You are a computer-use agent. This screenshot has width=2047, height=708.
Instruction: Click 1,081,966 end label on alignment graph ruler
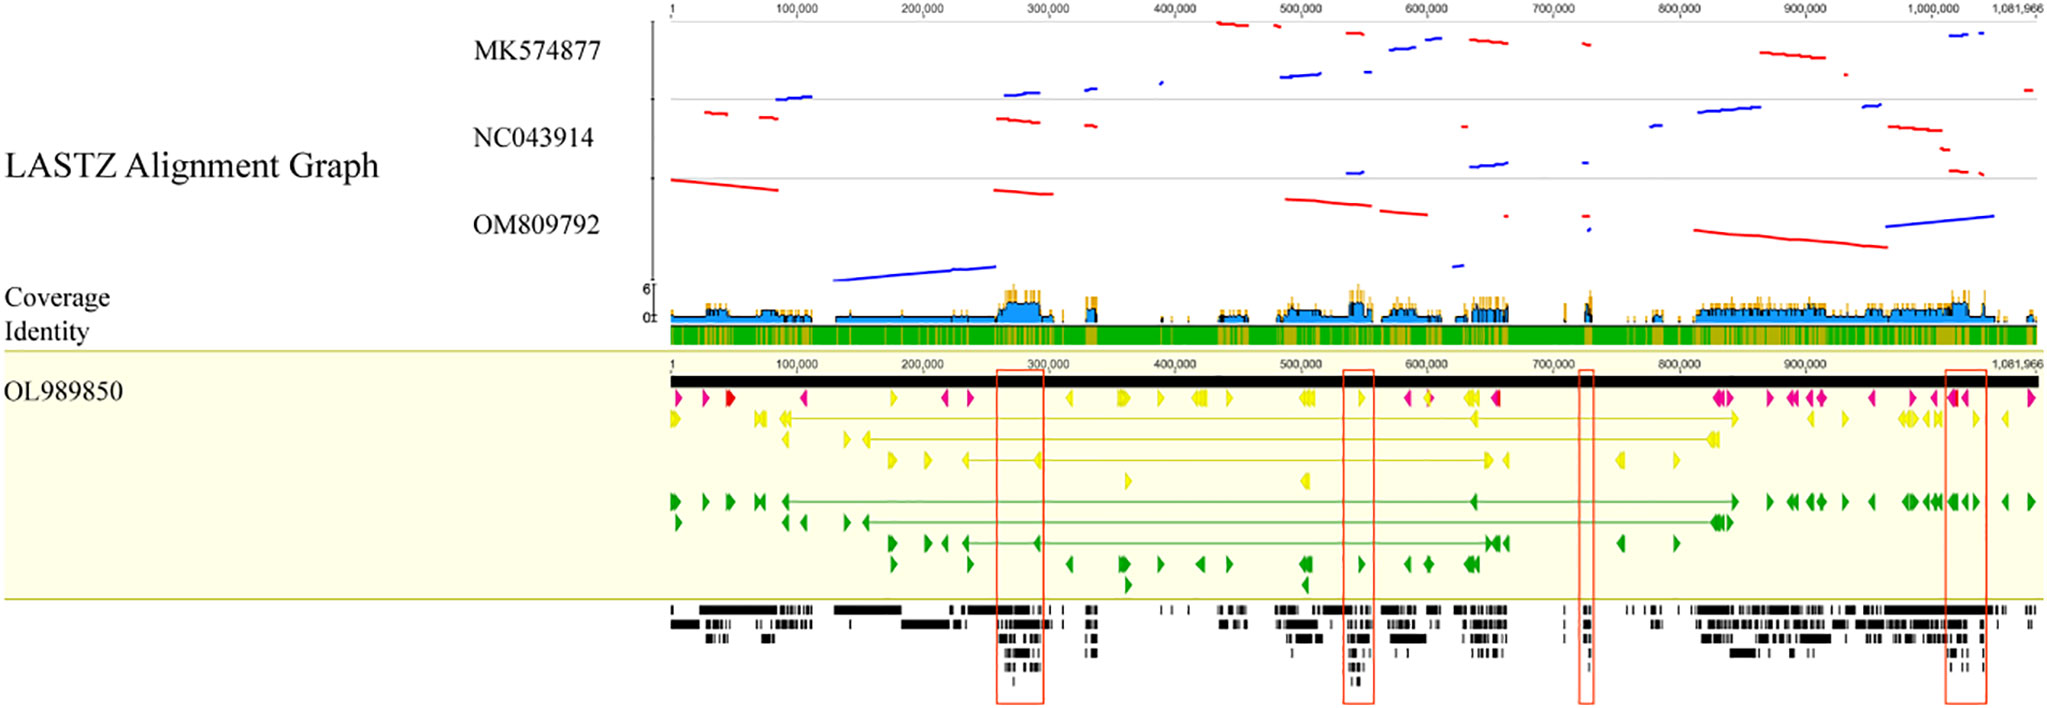coord(2016,9)
